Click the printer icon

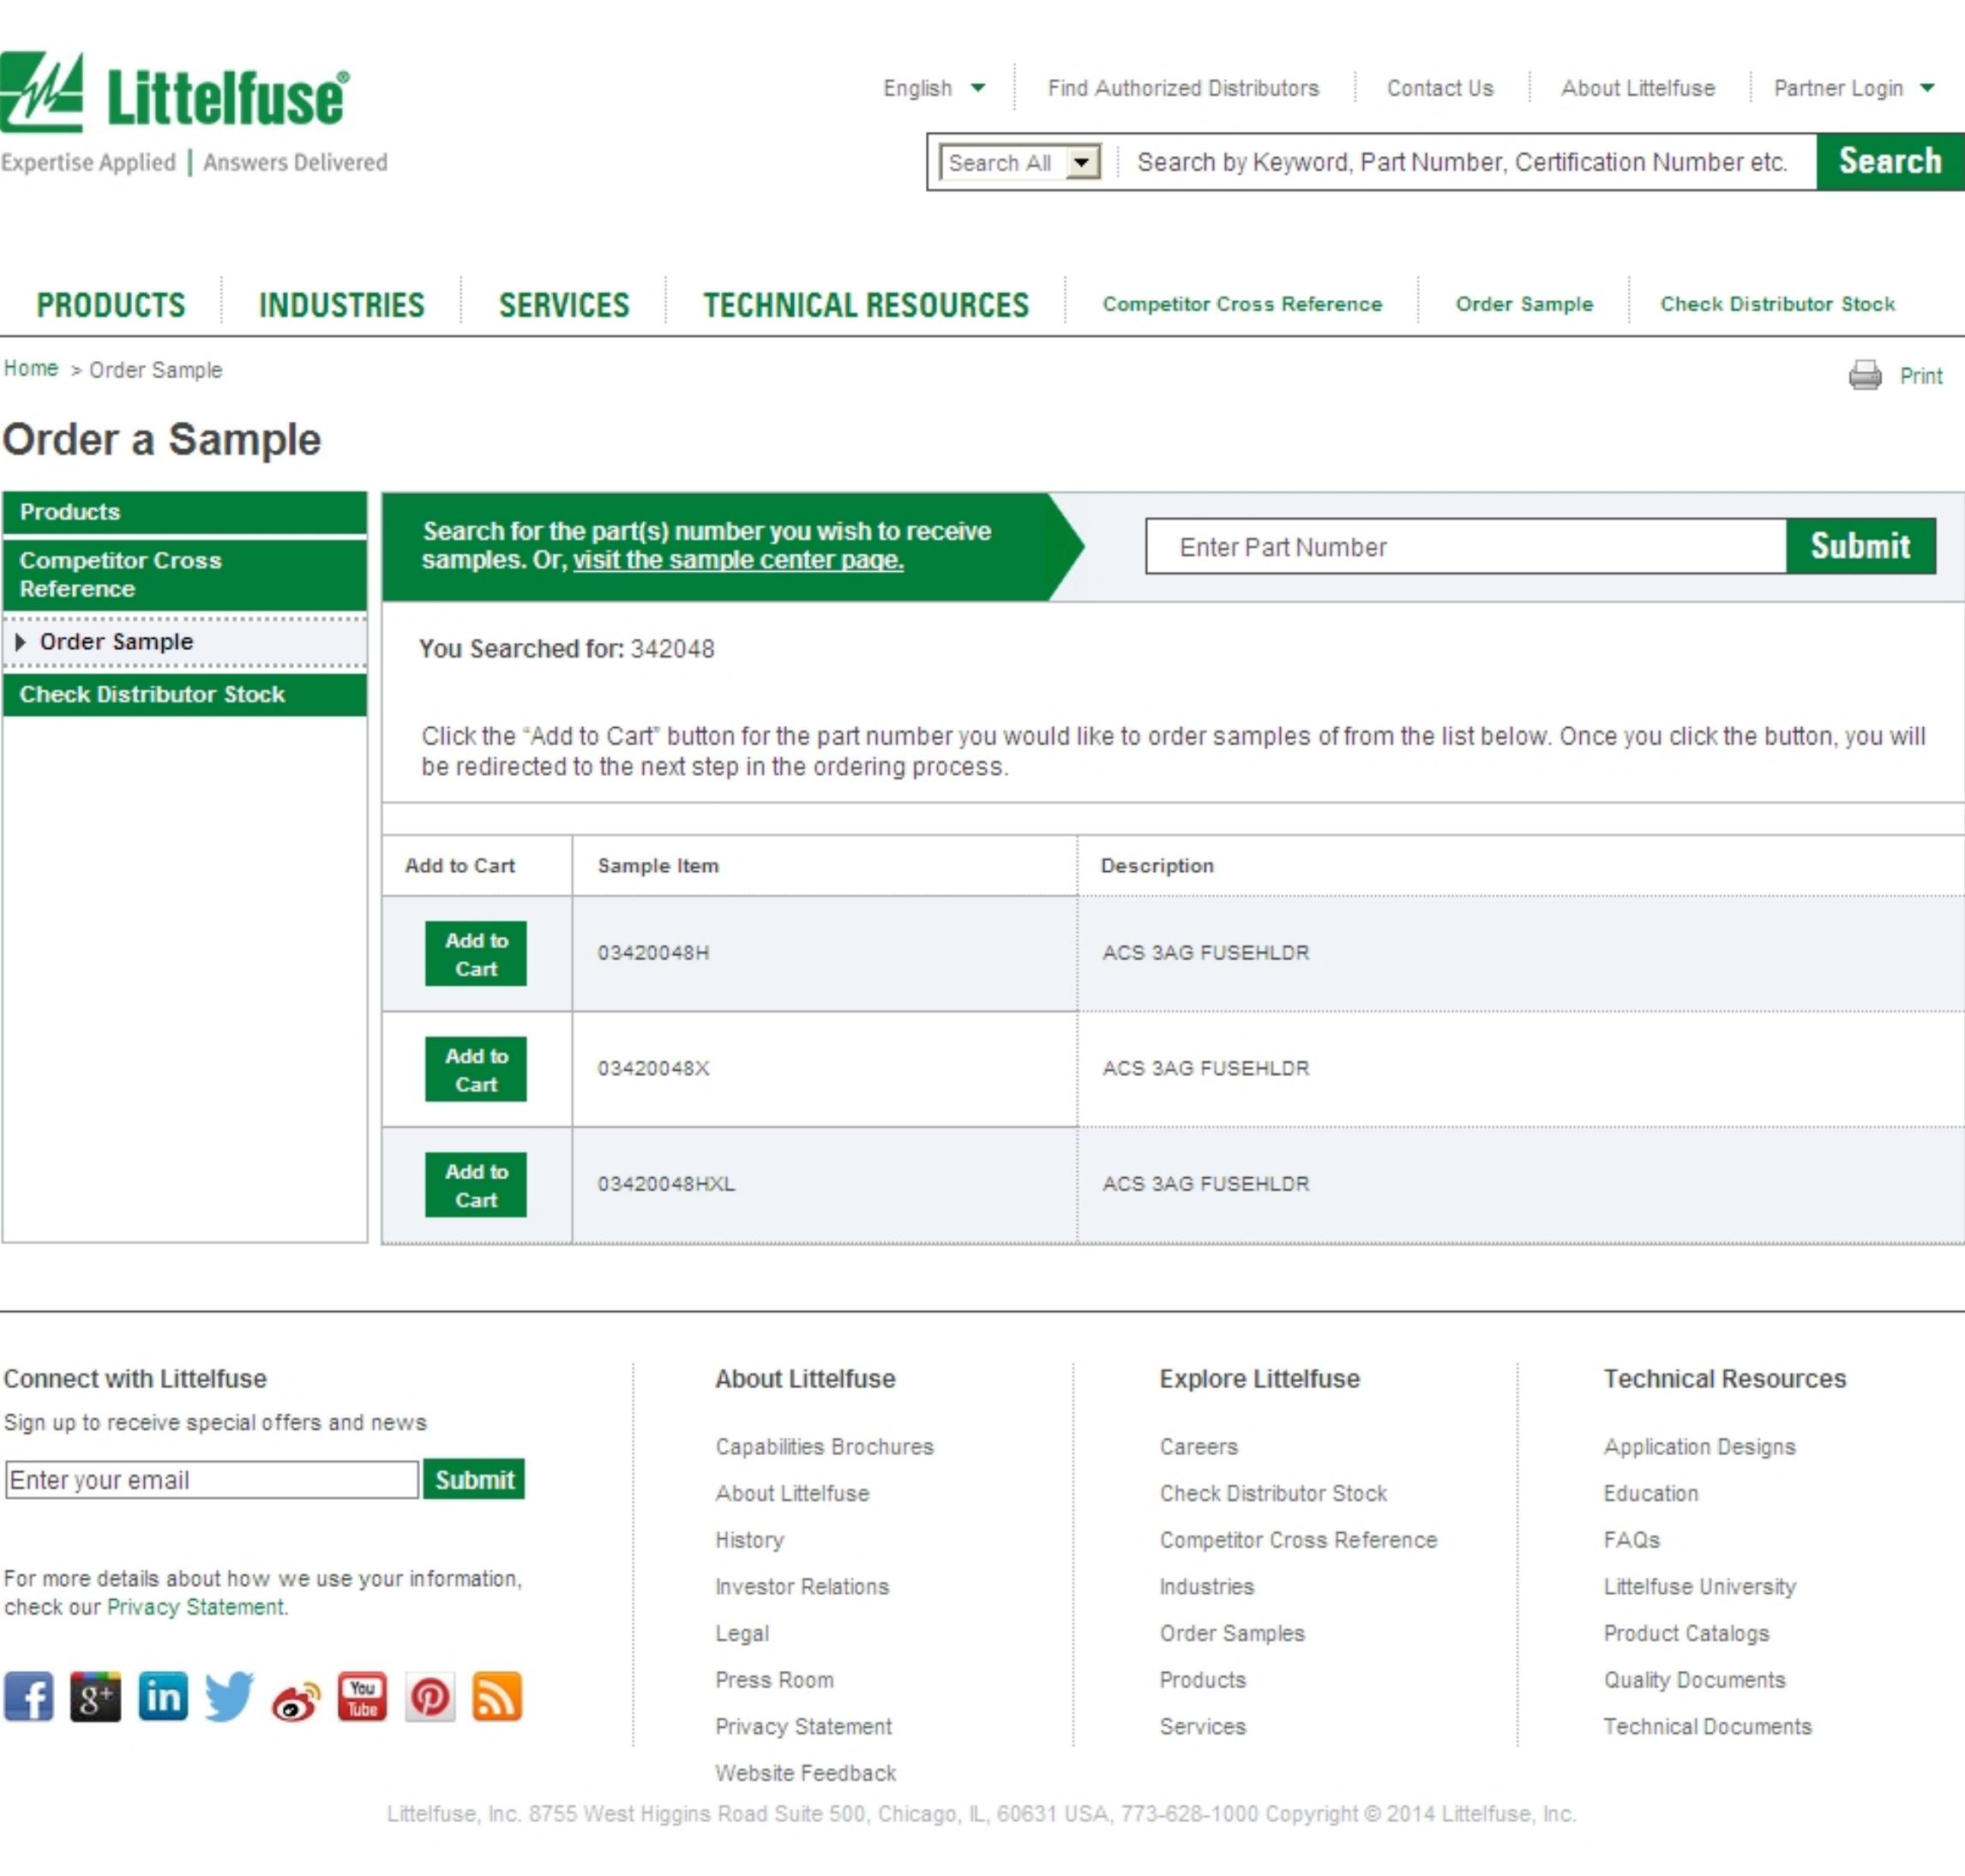(x=1864, y=375)
